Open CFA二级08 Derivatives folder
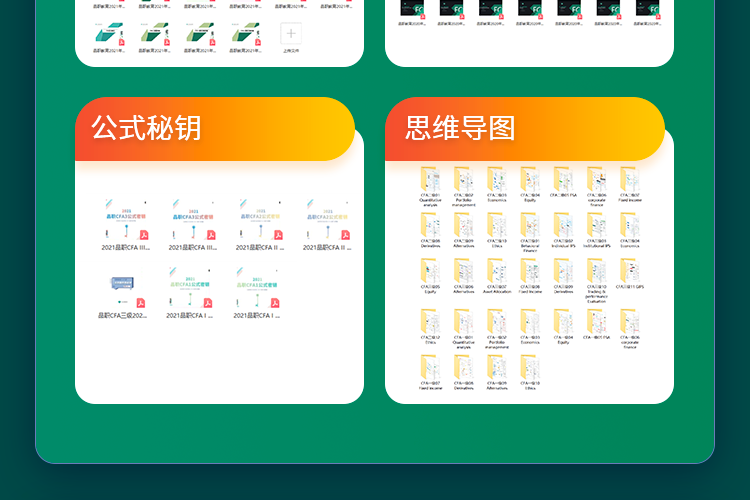The height and width of the screenshot is (500, 750). (430, 230)
